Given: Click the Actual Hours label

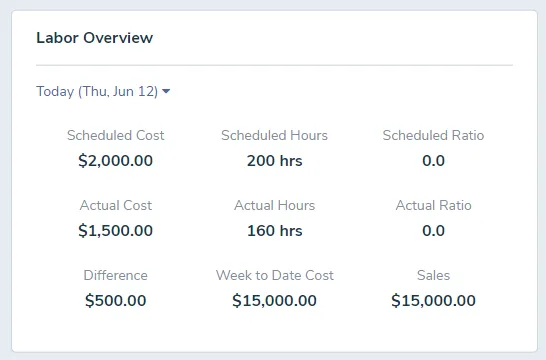Looking at the screenshot, I should pos(274,205).
